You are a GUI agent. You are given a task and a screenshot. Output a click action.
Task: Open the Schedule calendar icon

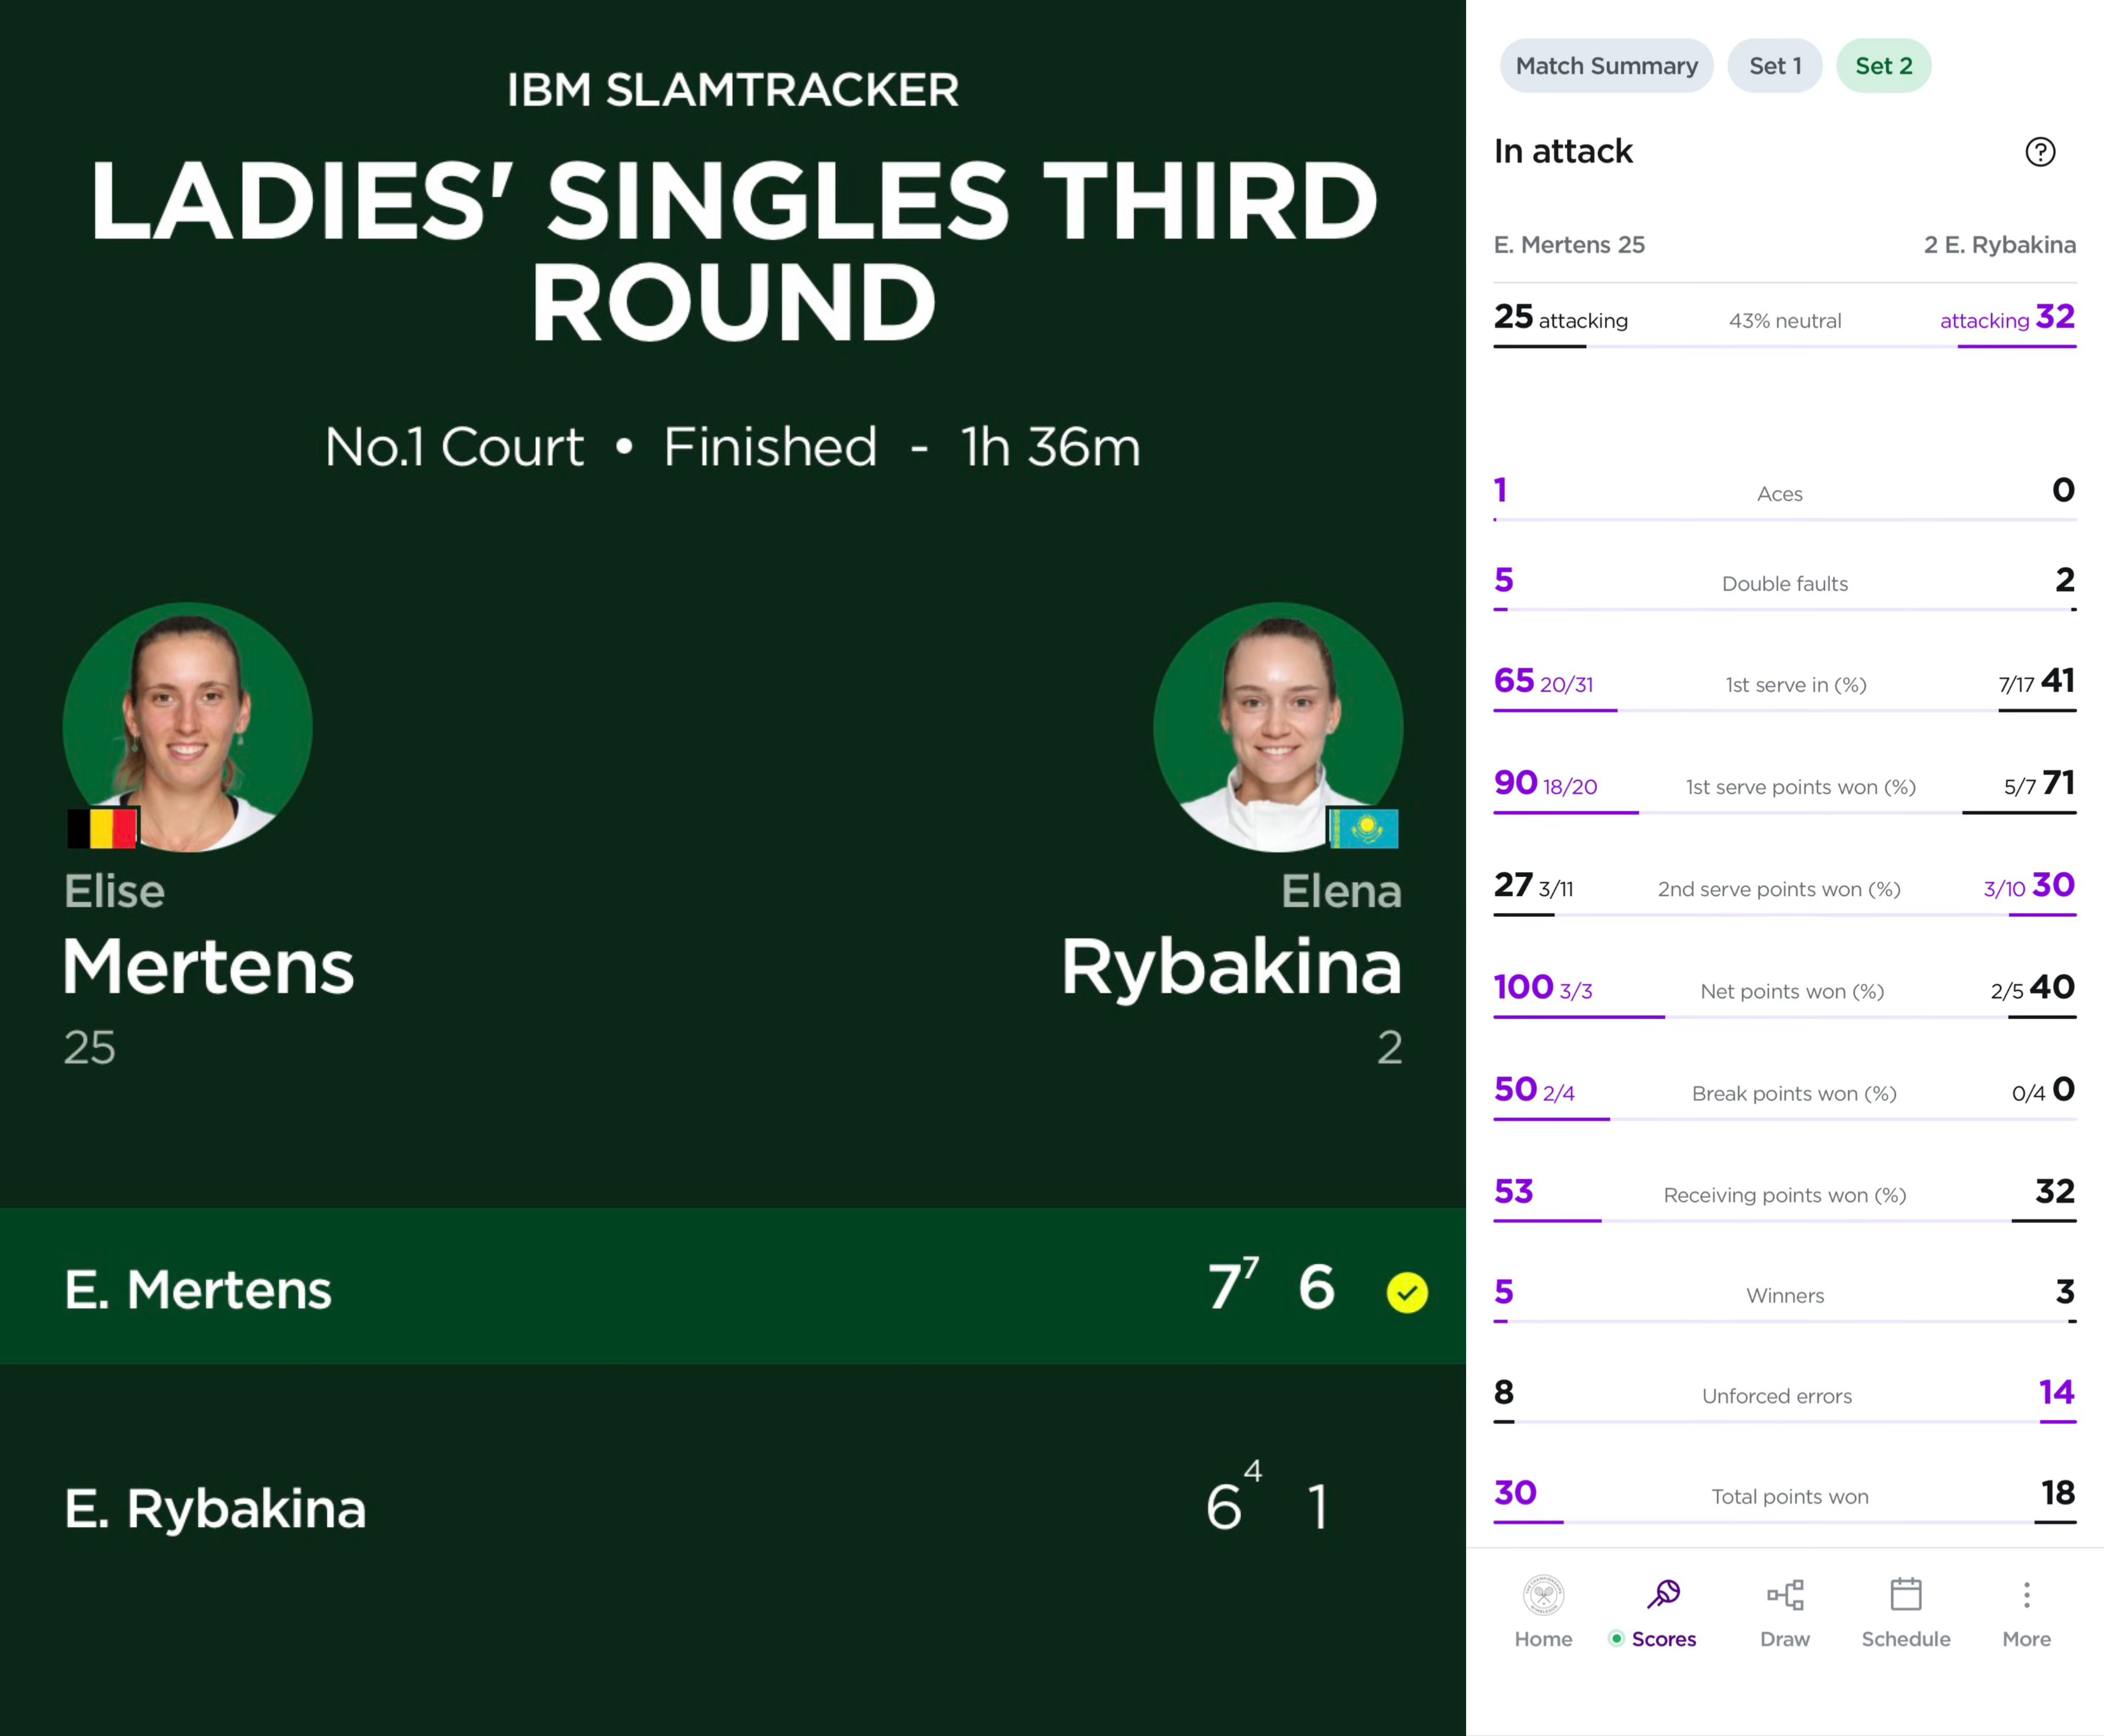(x=1906, y=1594)
